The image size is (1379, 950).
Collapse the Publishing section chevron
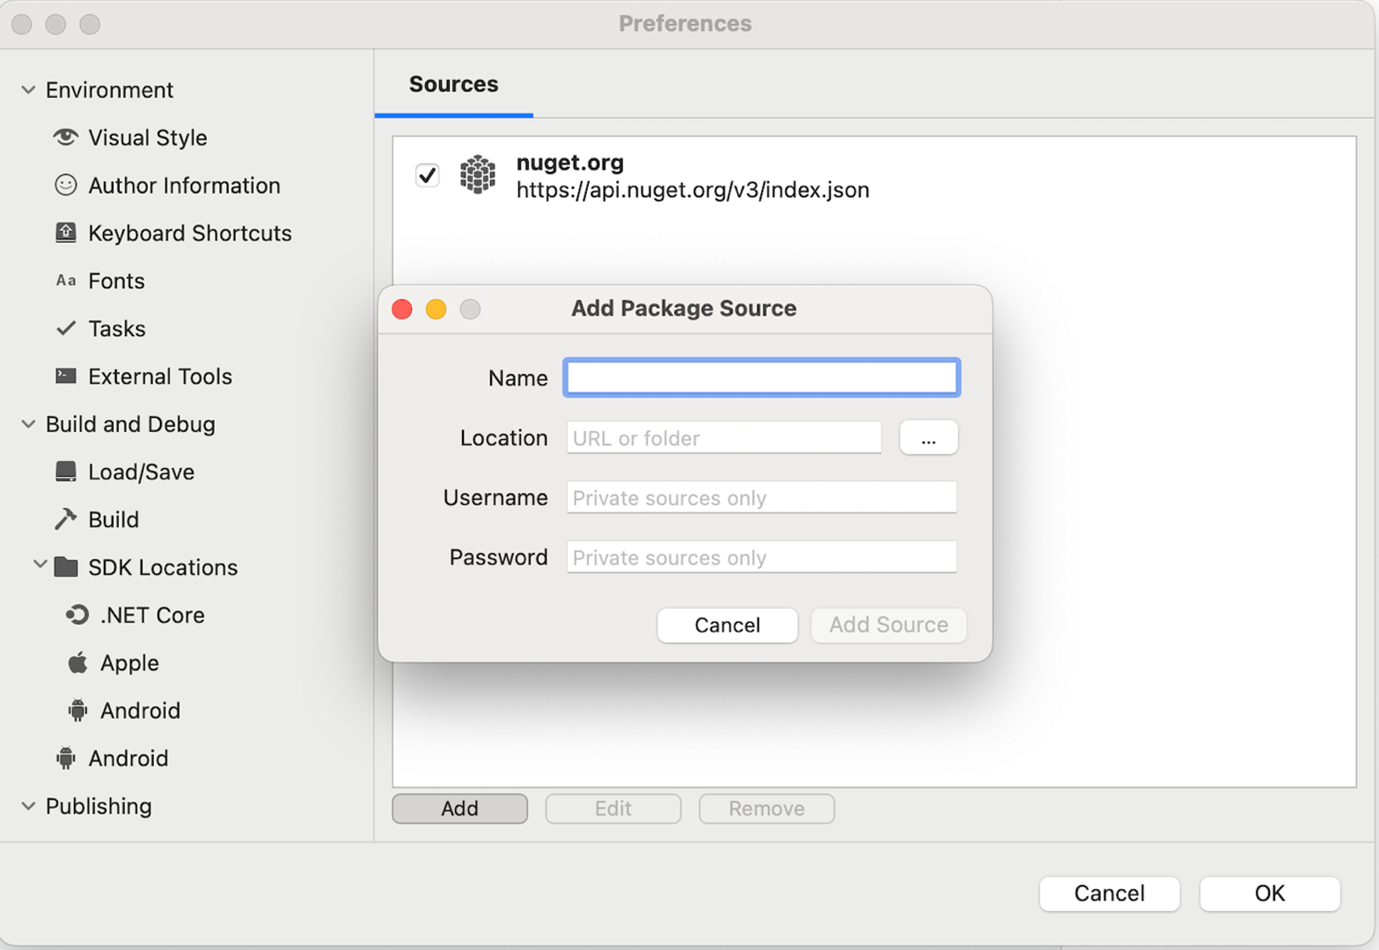coord(29,806)
